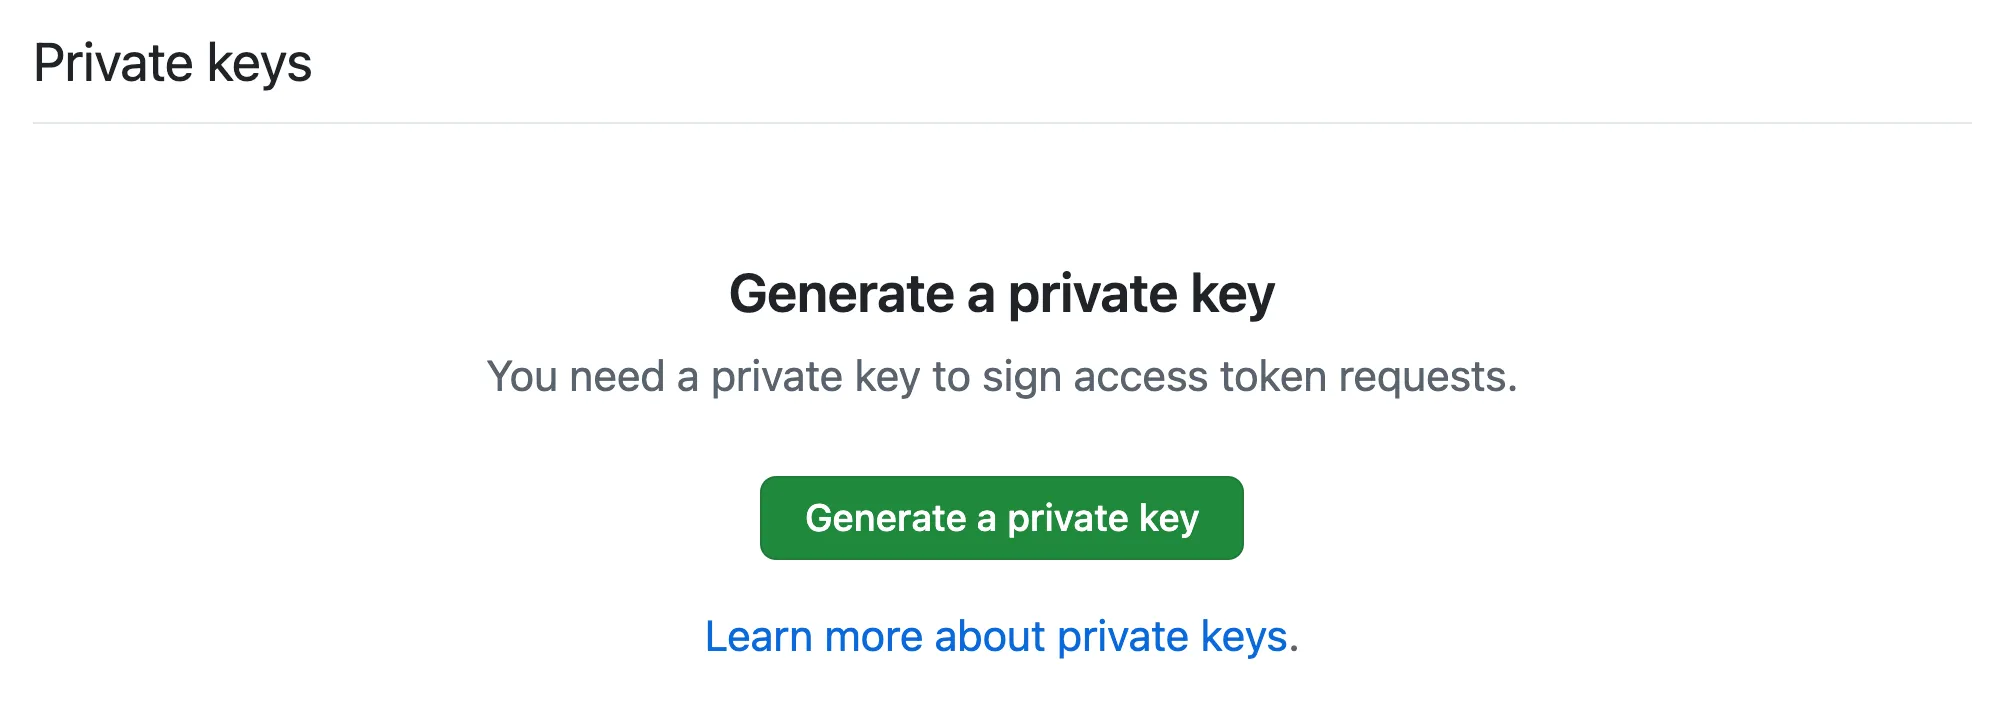
Task: Click the word "keys" in the section title
Action: coord(259,65)
